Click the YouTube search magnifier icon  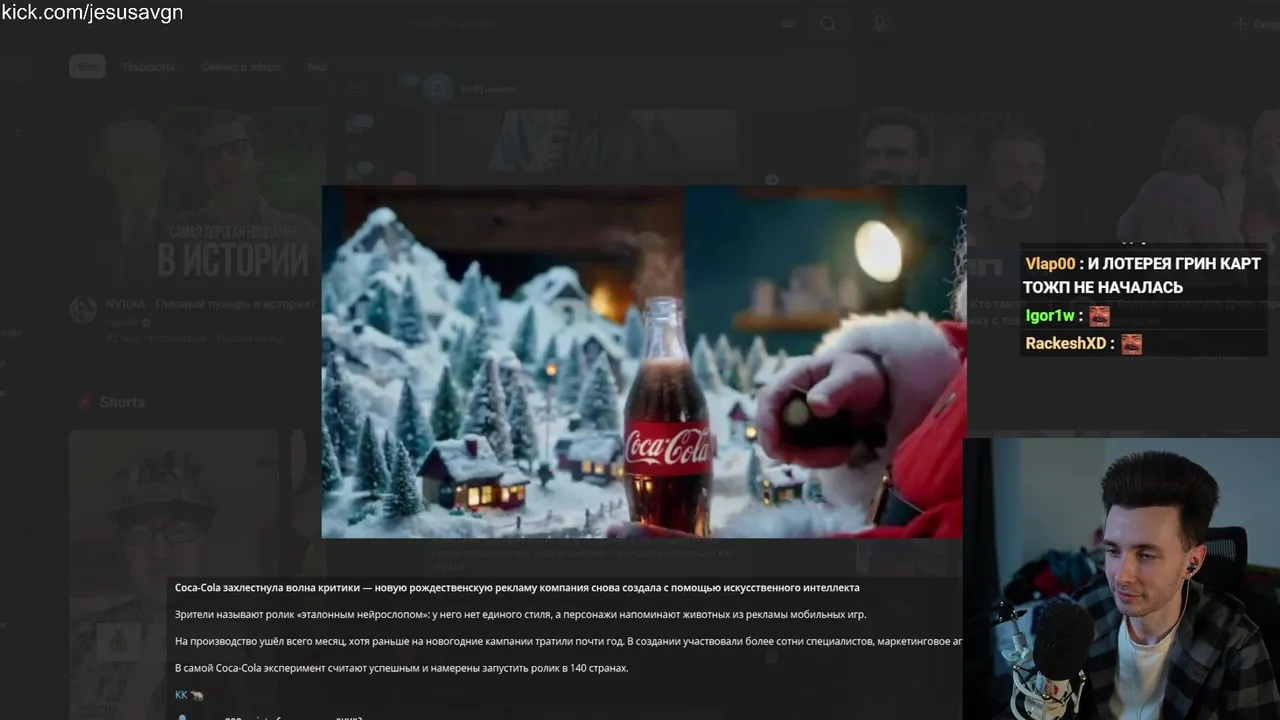point(828,24)
